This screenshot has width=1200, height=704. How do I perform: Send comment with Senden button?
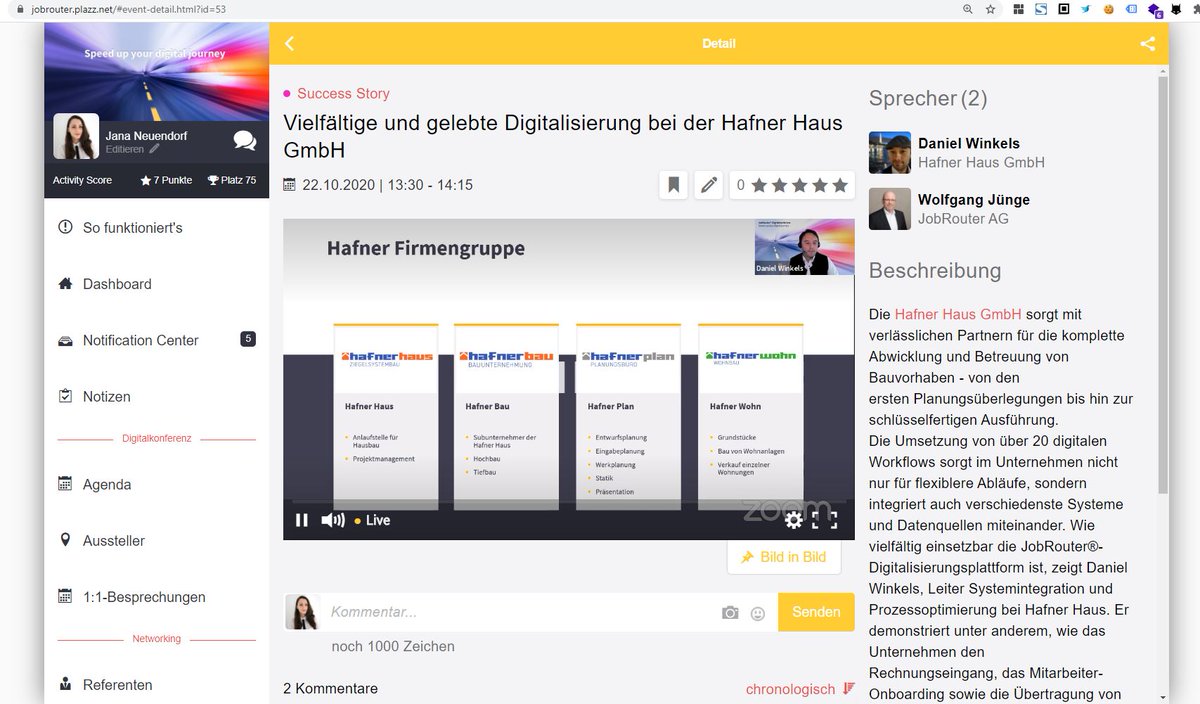(816, 612)
